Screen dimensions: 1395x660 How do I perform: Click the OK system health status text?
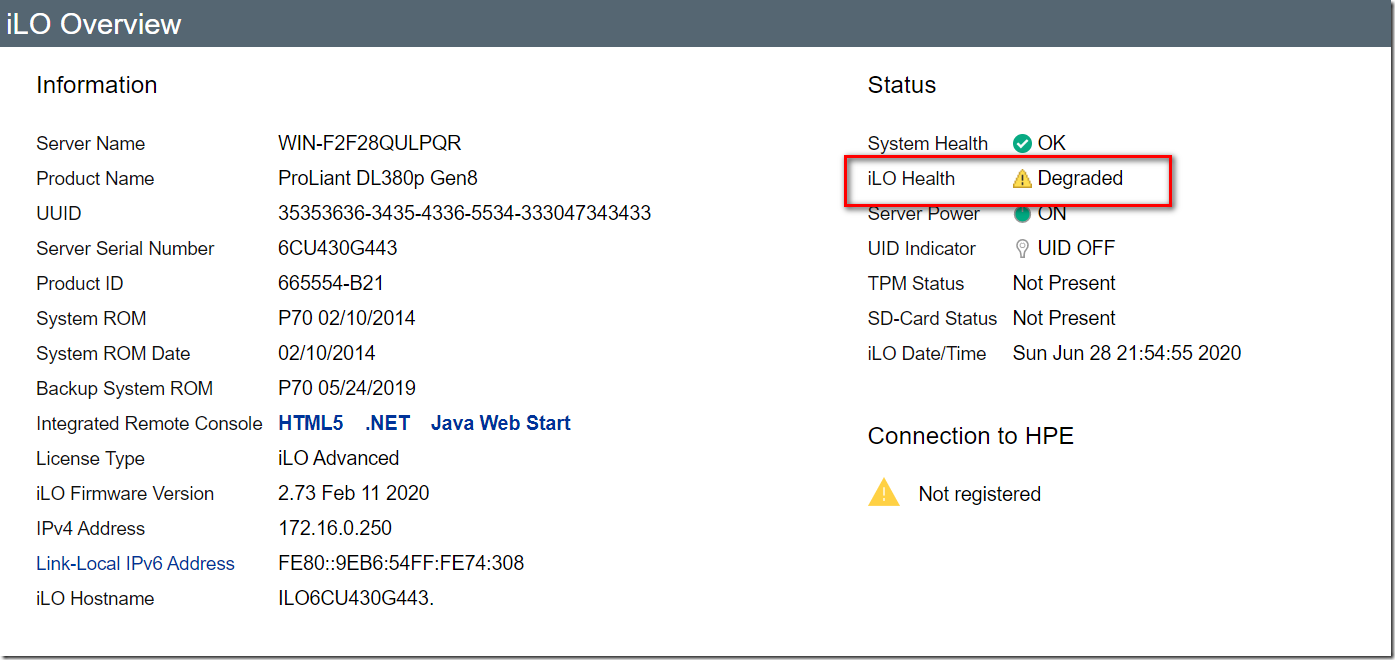(x=1052, y=143)
